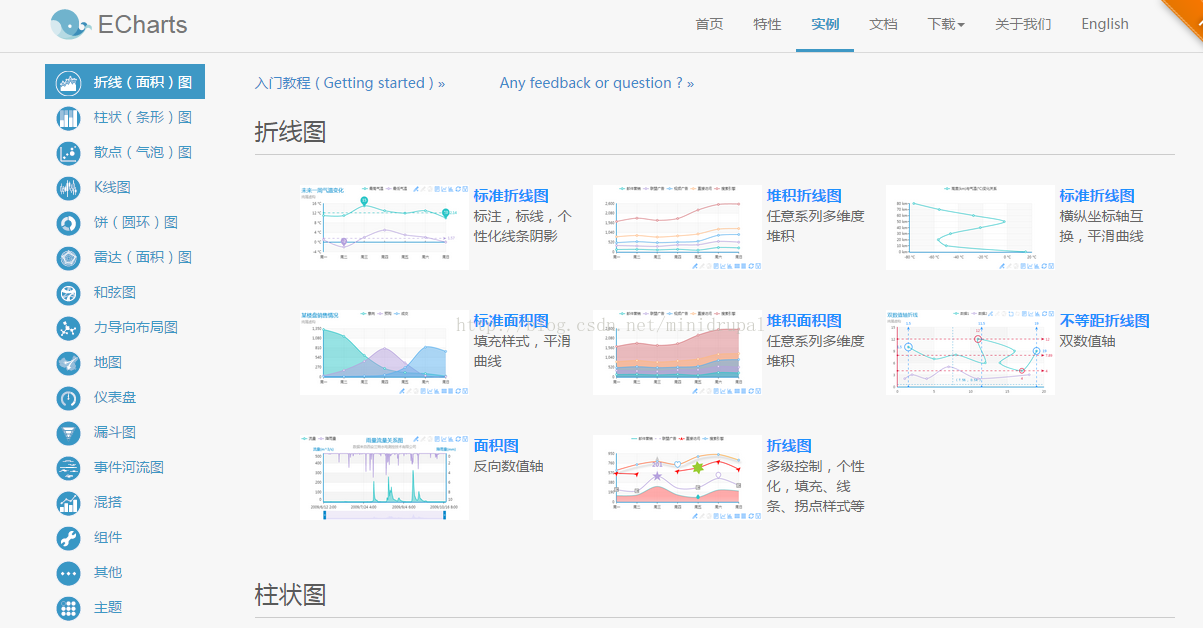Open the 饼（圆环）图 pie icon
The image size is (1203, 628).
tap(69, 223)
